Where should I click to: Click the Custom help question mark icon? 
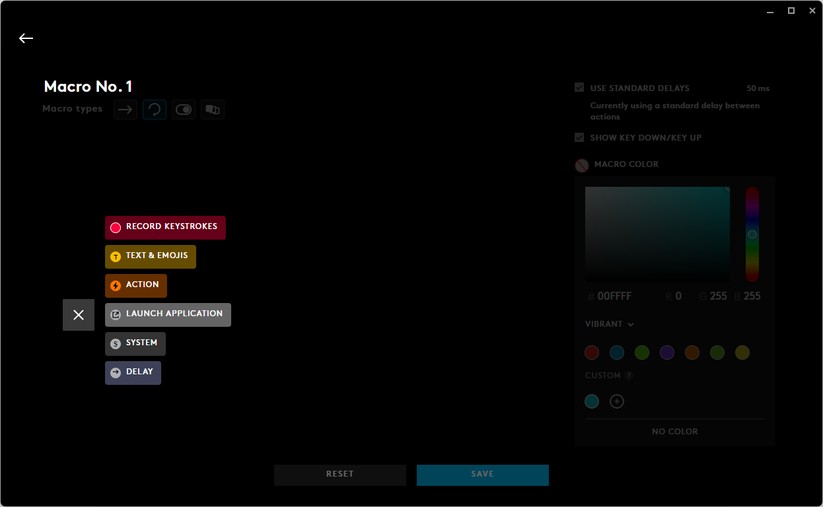click(629, 375)
